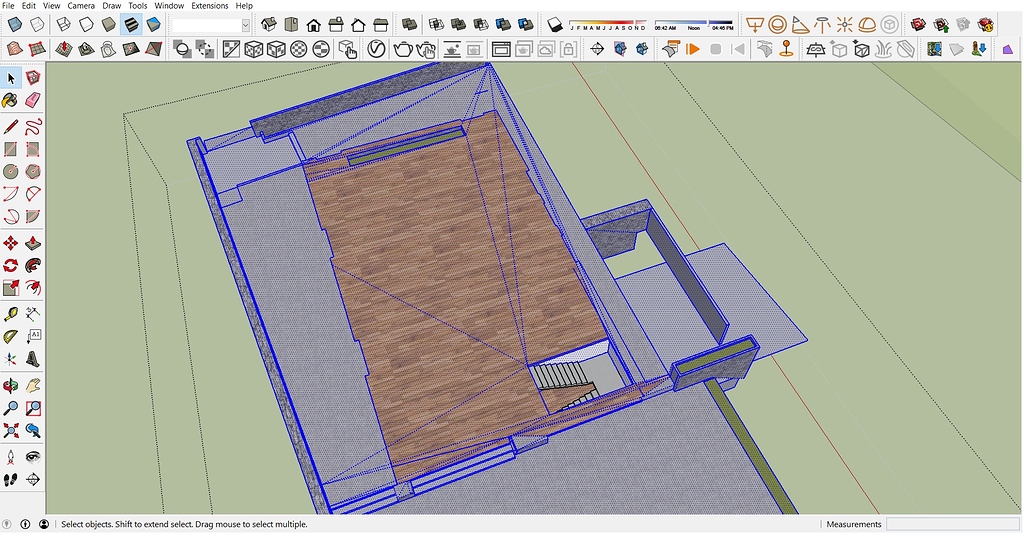
Task: Choose the Zoom Window tool
Action: pyautogui.click(x=33, y=408)
